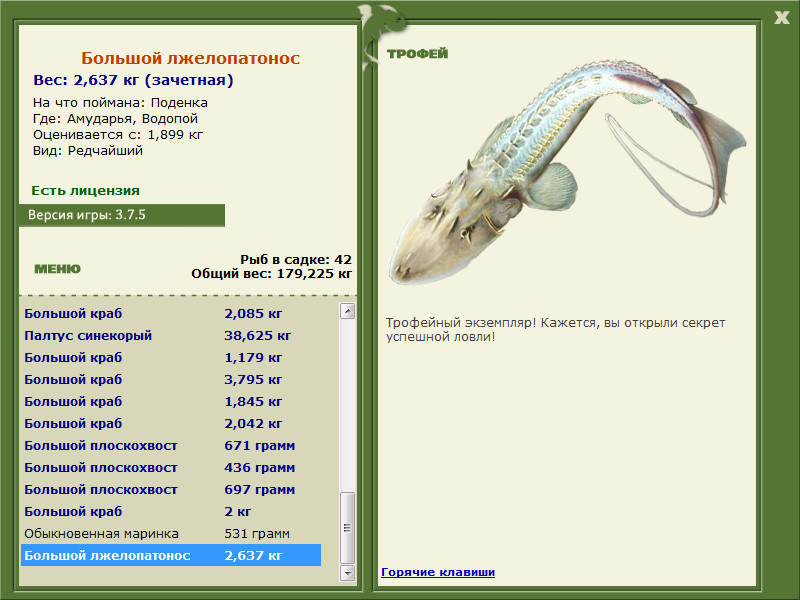Select Большой краб weighing 2,085 кг

[x=170, y=314]
